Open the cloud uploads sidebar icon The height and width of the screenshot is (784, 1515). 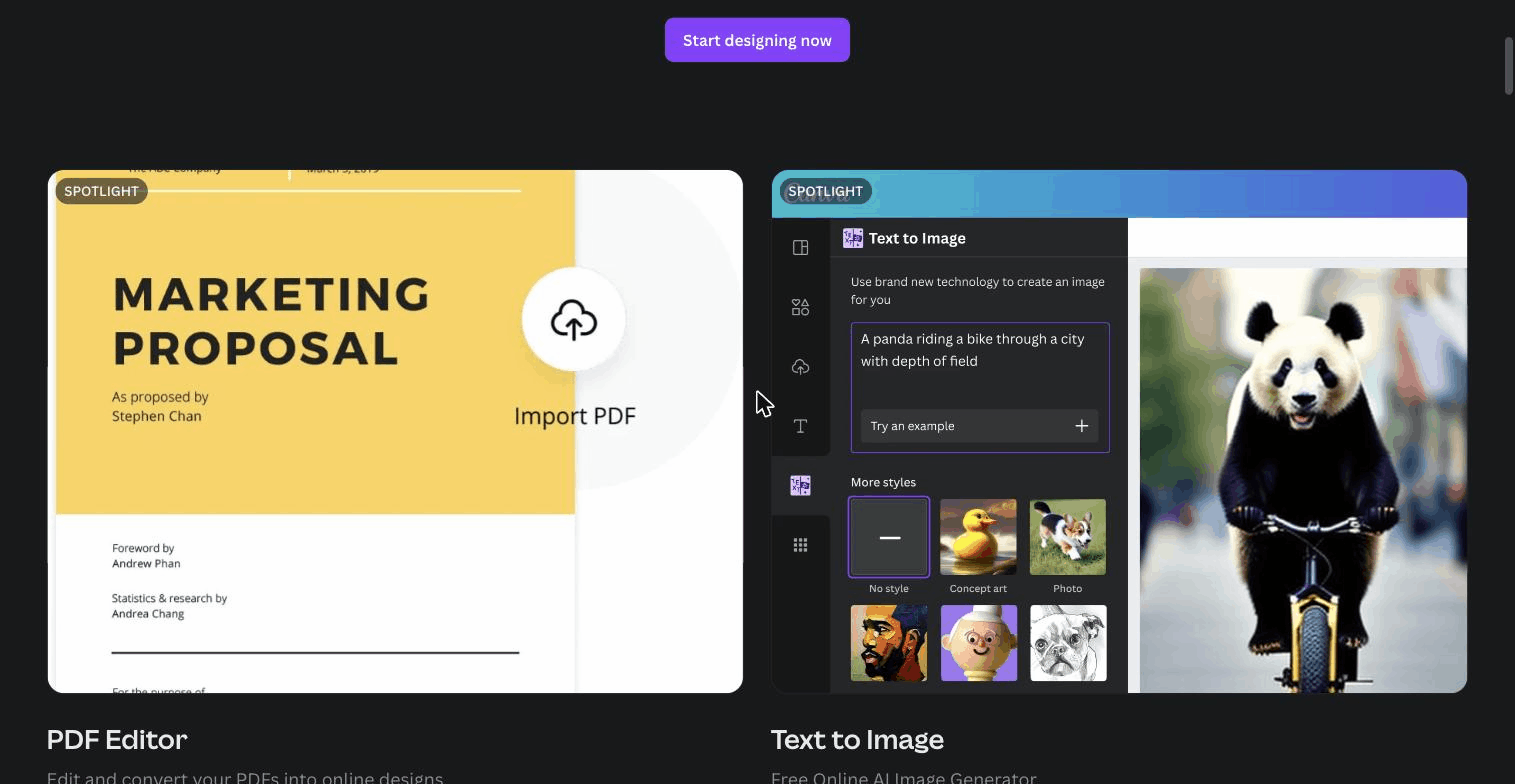click(800, 367)
